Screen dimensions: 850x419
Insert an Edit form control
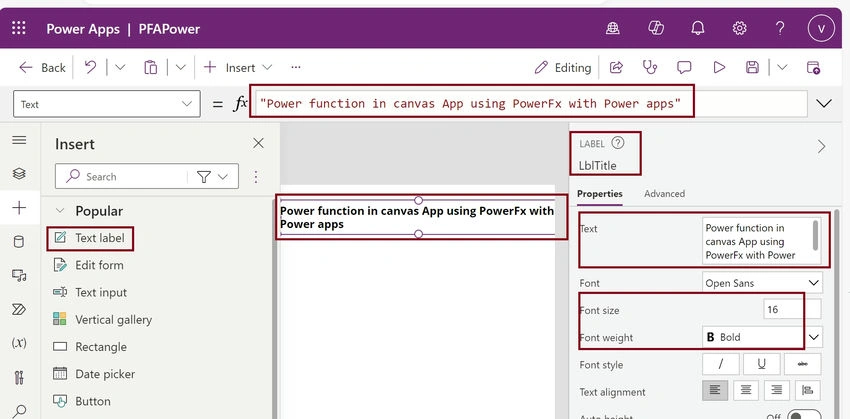pos(89,265)
